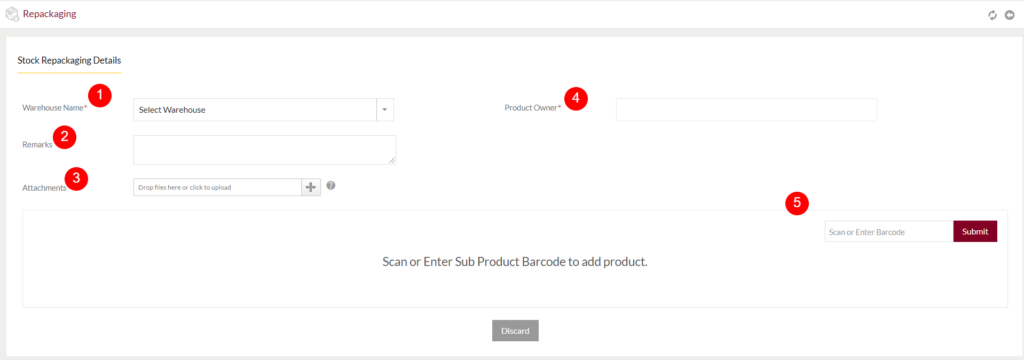The height and width of the screenshot is (360, 1024).
Task: Click the Repackaging page title
Action: click(x=50, y=13)
